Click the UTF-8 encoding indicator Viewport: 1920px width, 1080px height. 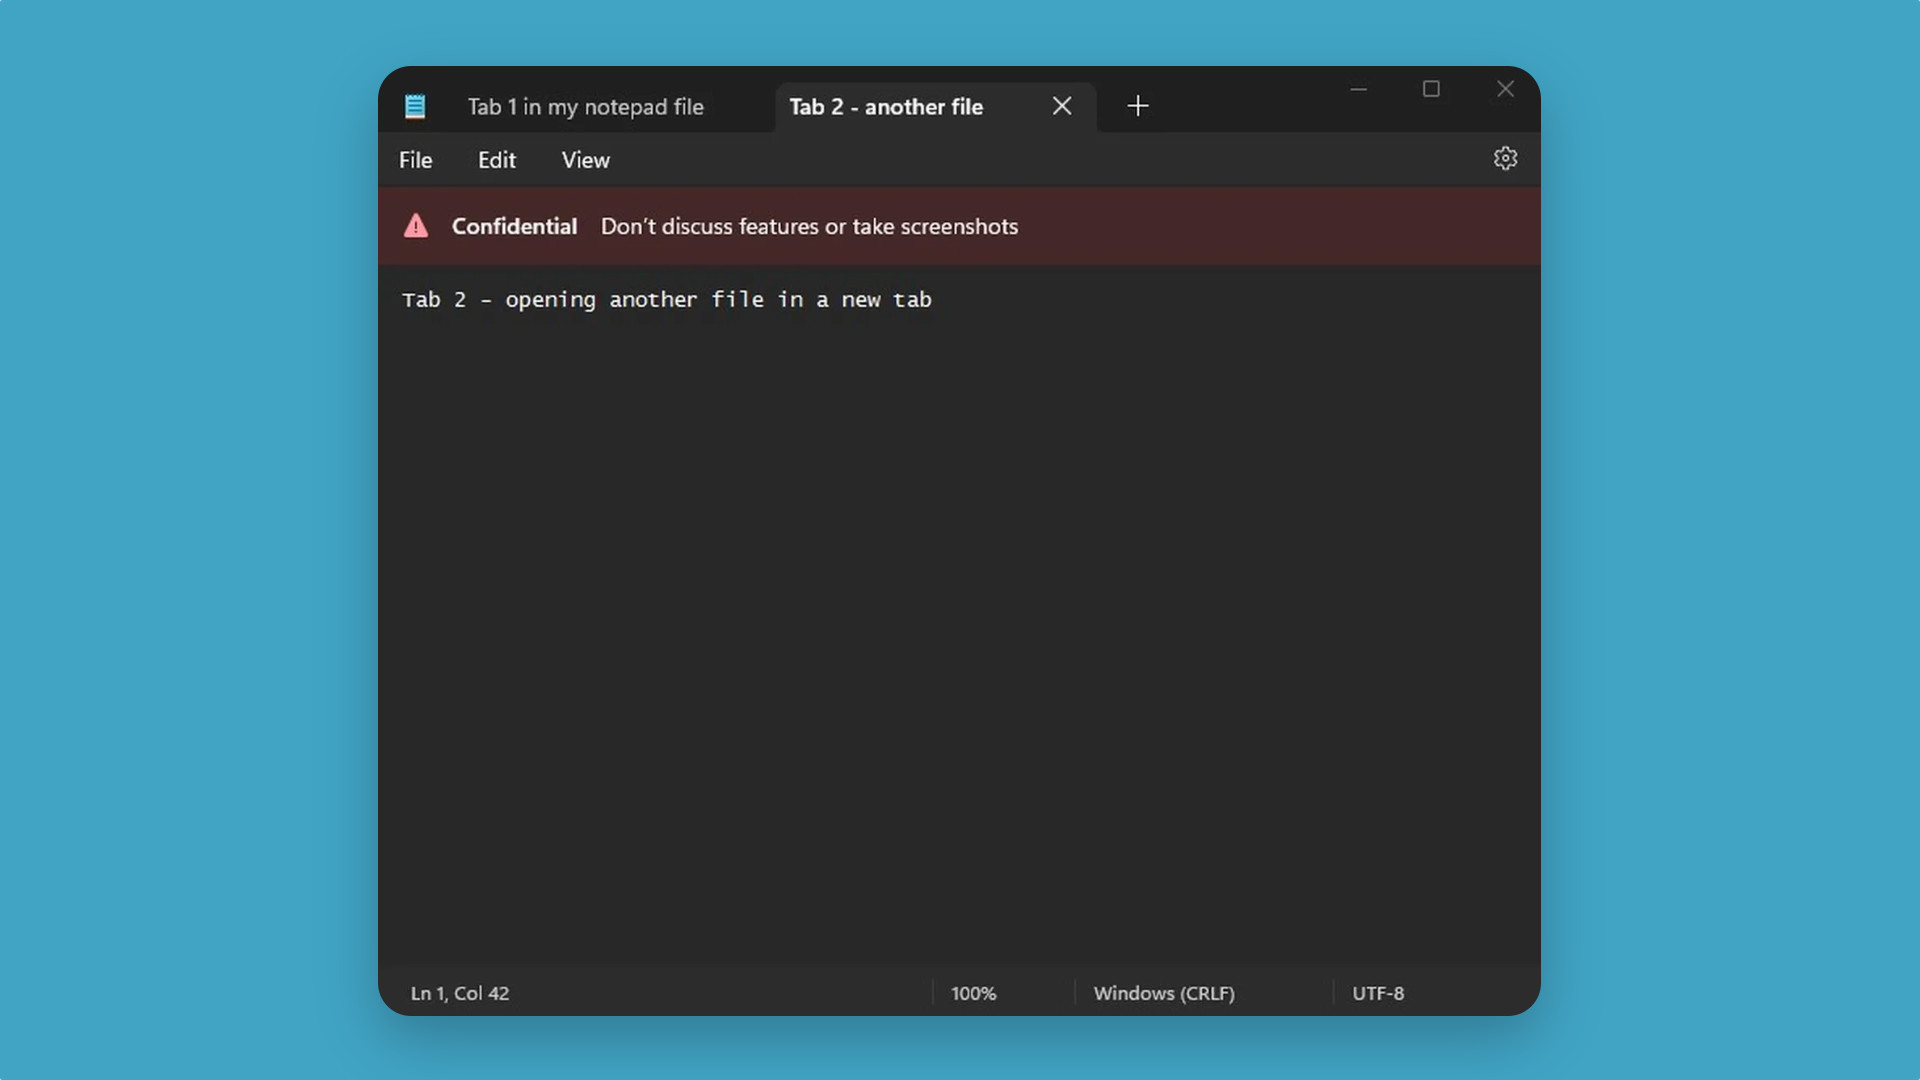[x=1378, y=992]
